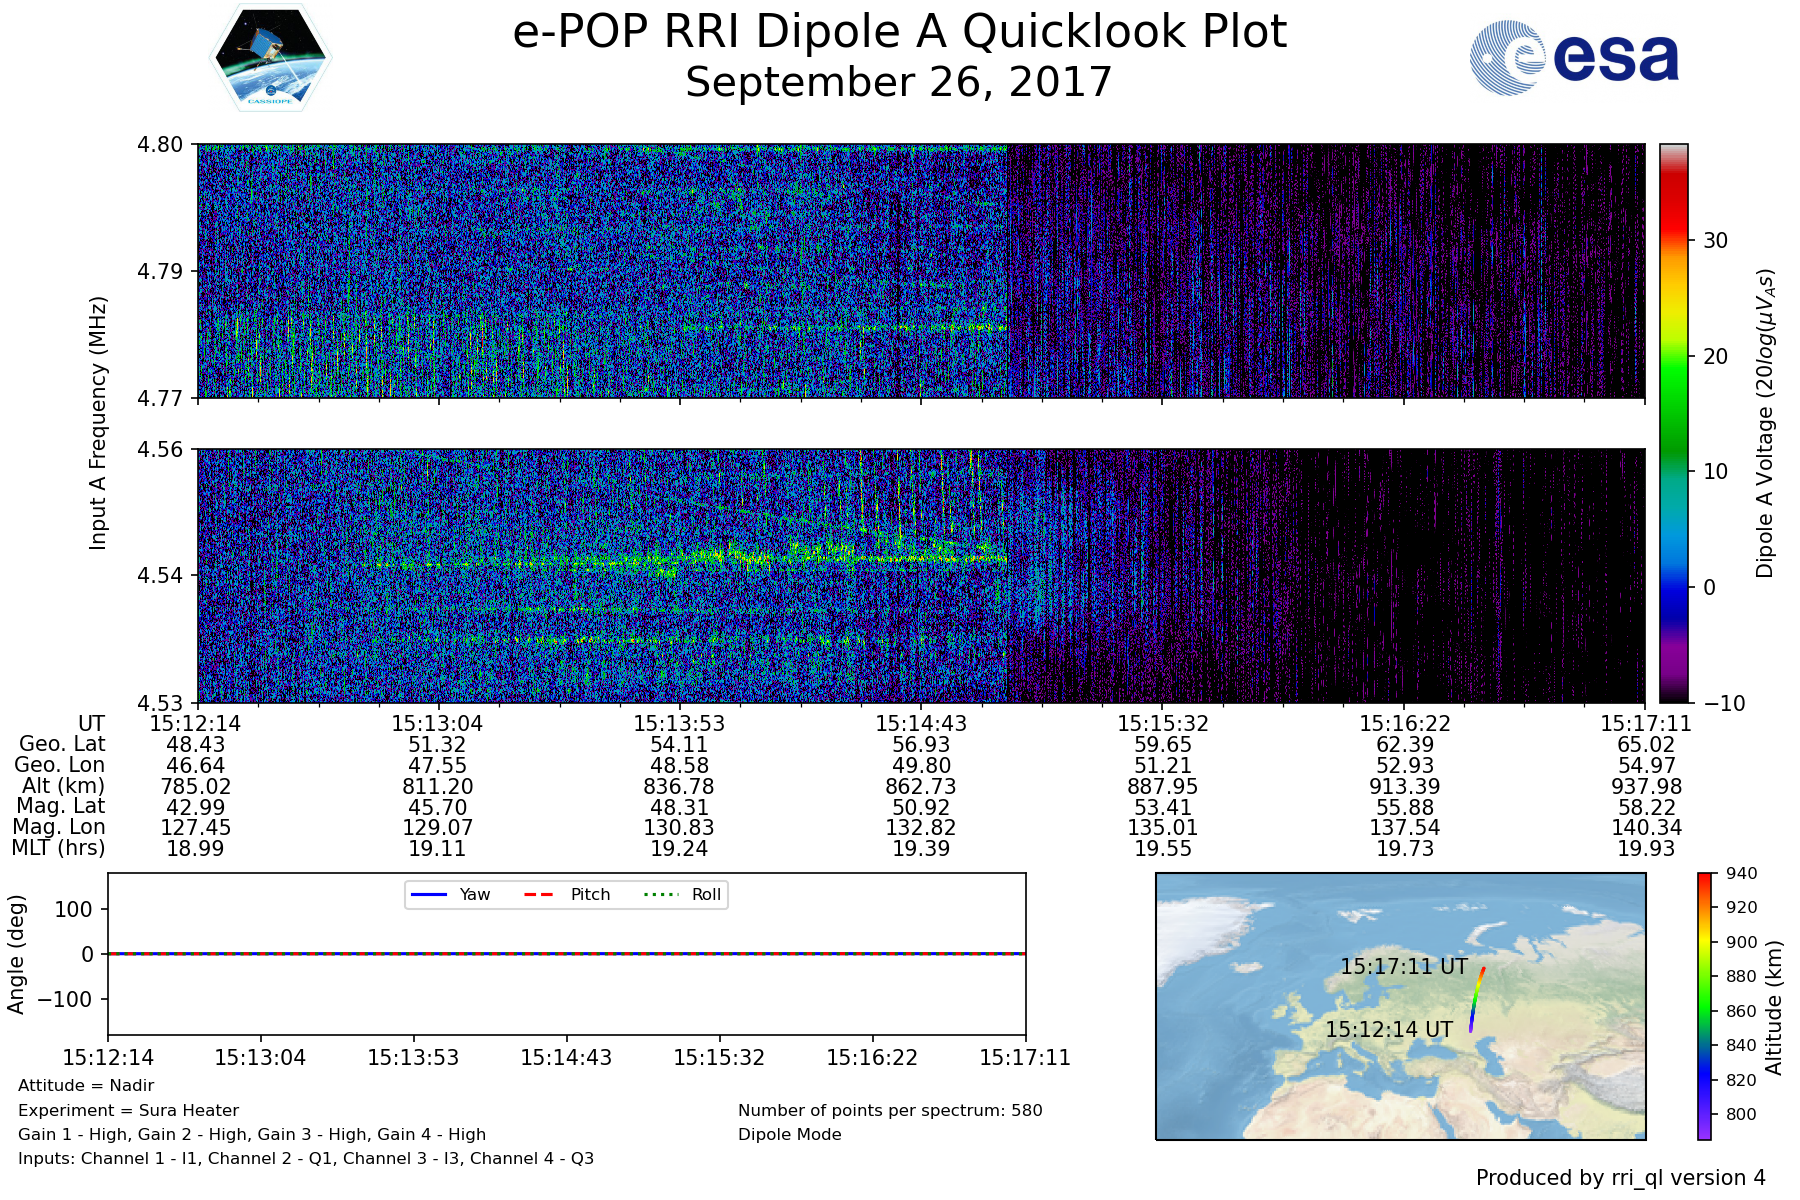
Task: Click the green dotted Roll legend entry
Action: 682,894
